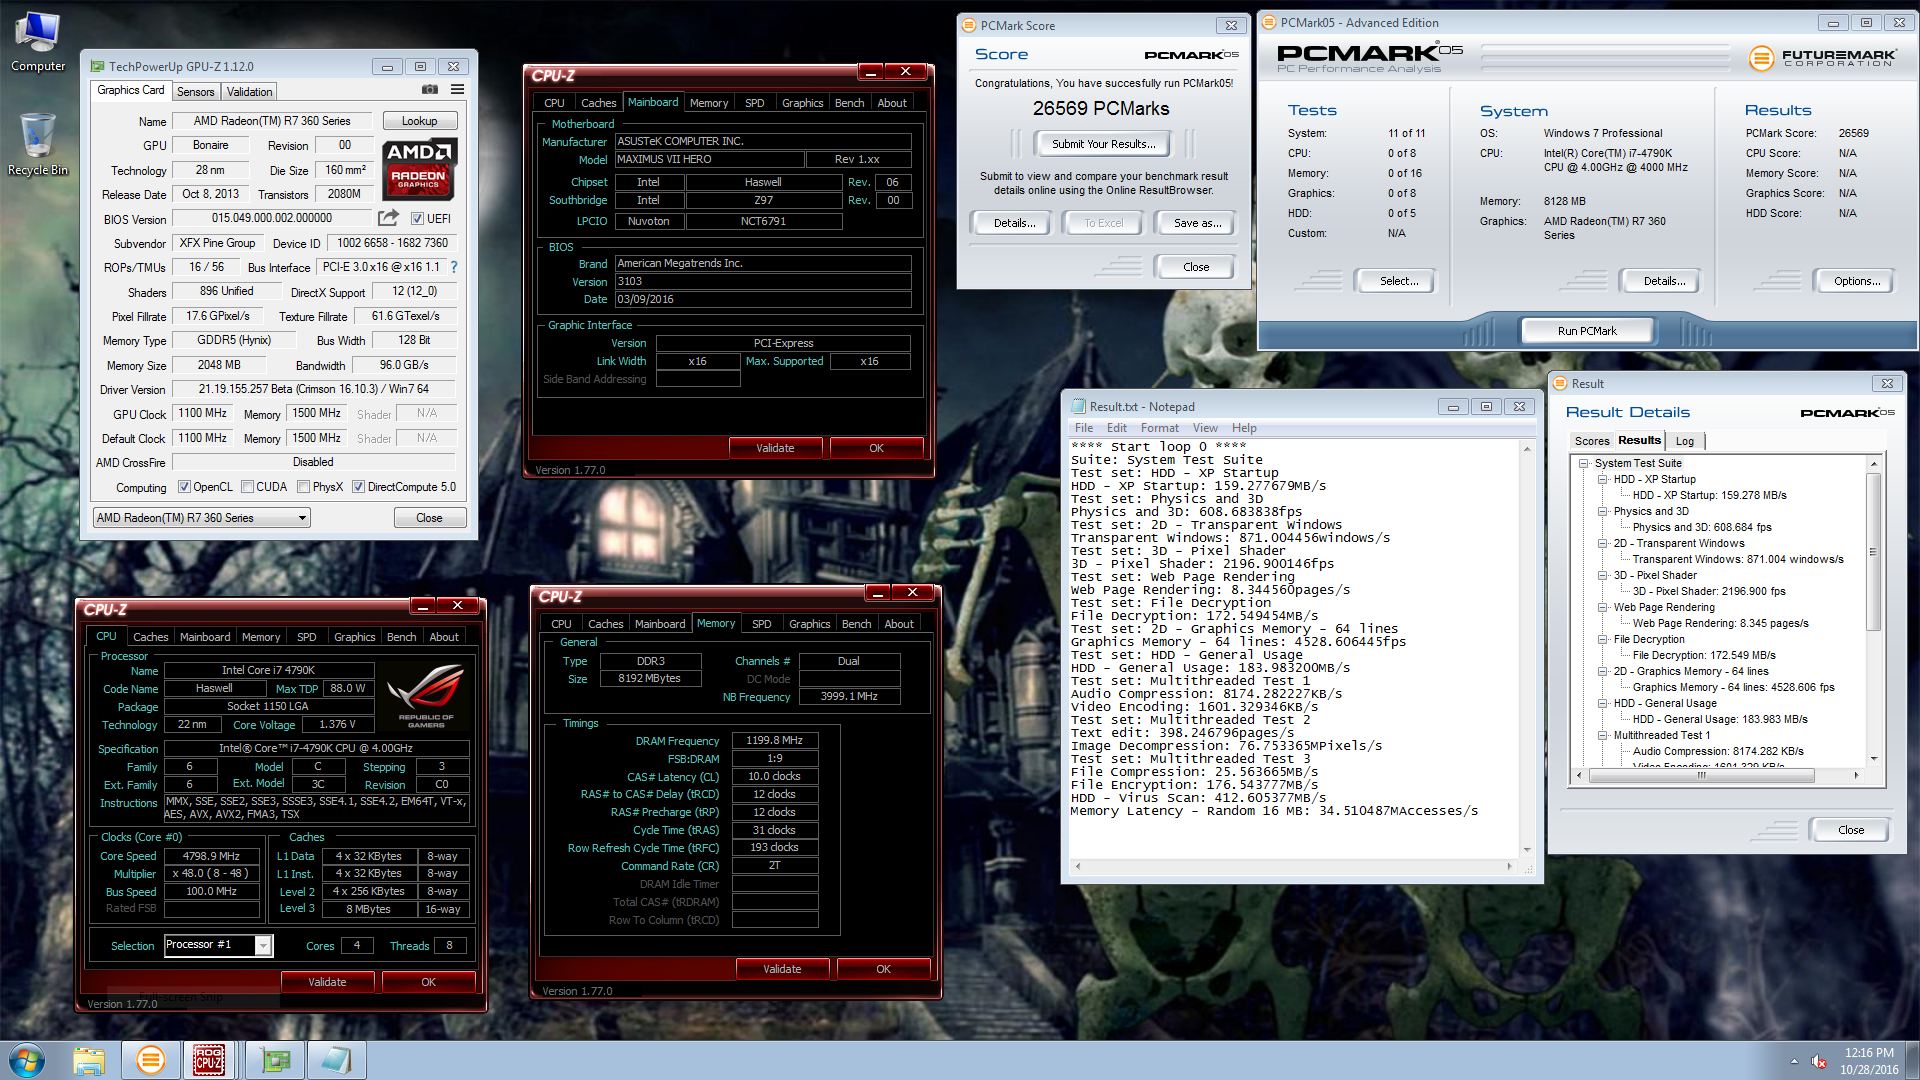Image resolution: width=1920 pixels, height=1080 pixels.
Task: Switch to the Sensors tab in GPU-Z
Action: pyautogui.click(x=195, y=91)
